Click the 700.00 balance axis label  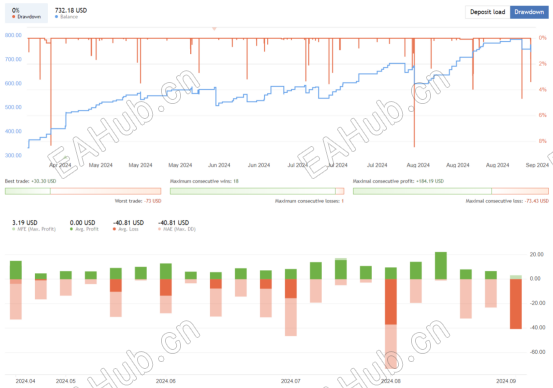pos(13,59)
